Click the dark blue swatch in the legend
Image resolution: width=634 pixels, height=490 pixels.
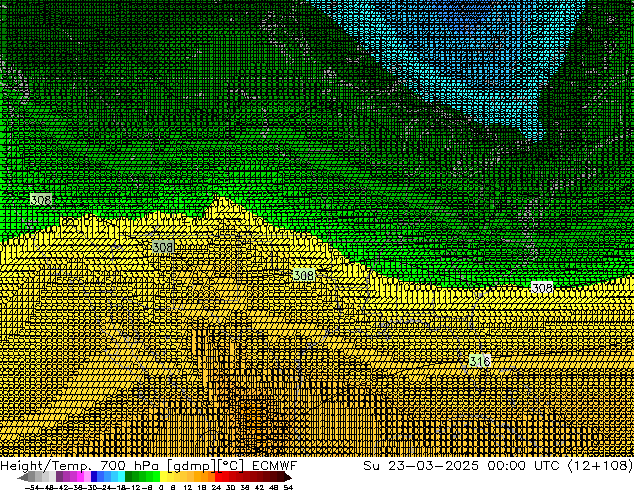click(x=94, y=477)
